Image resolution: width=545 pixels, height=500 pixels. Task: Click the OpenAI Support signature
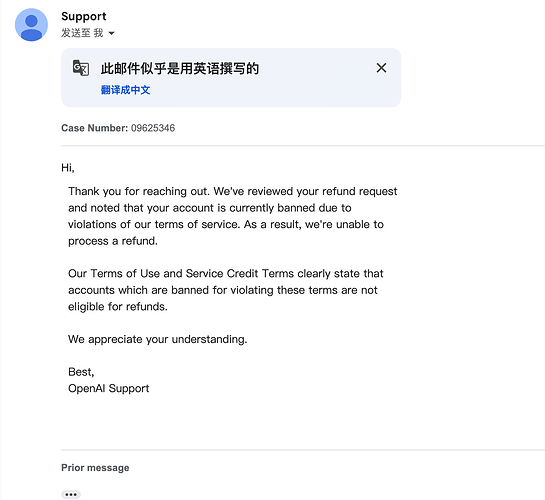(108, 388)
